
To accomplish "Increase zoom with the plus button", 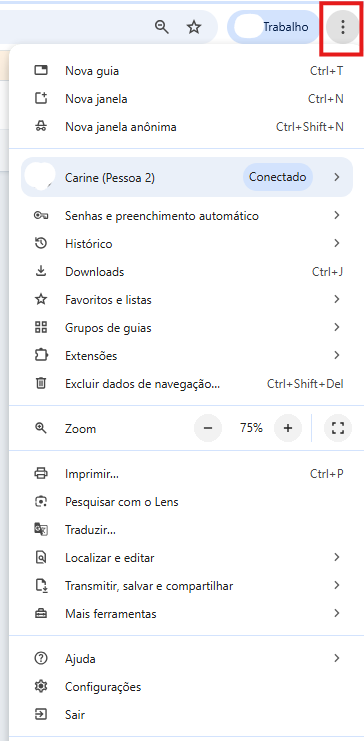I will pos(288,429).
